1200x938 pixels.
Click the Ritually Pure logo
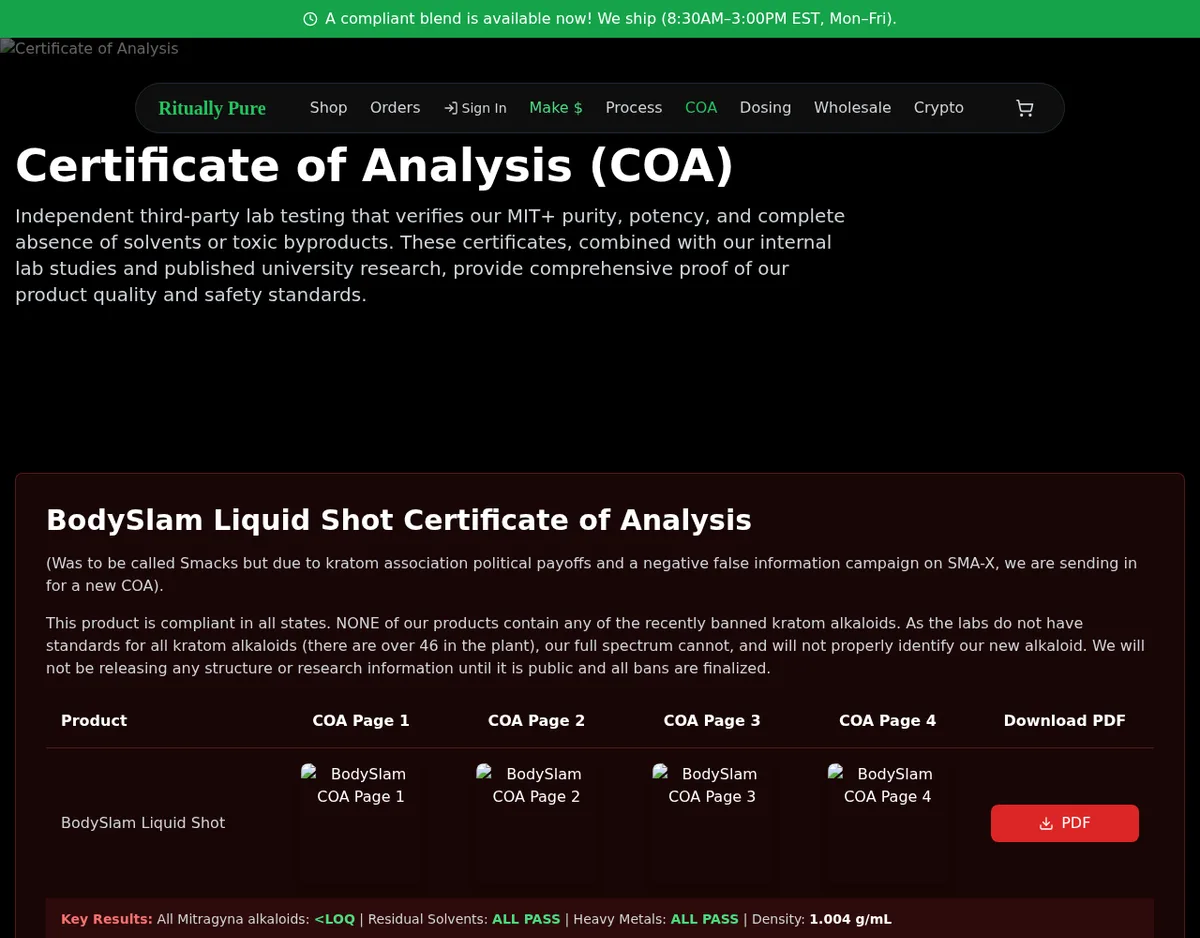point(212,108)
